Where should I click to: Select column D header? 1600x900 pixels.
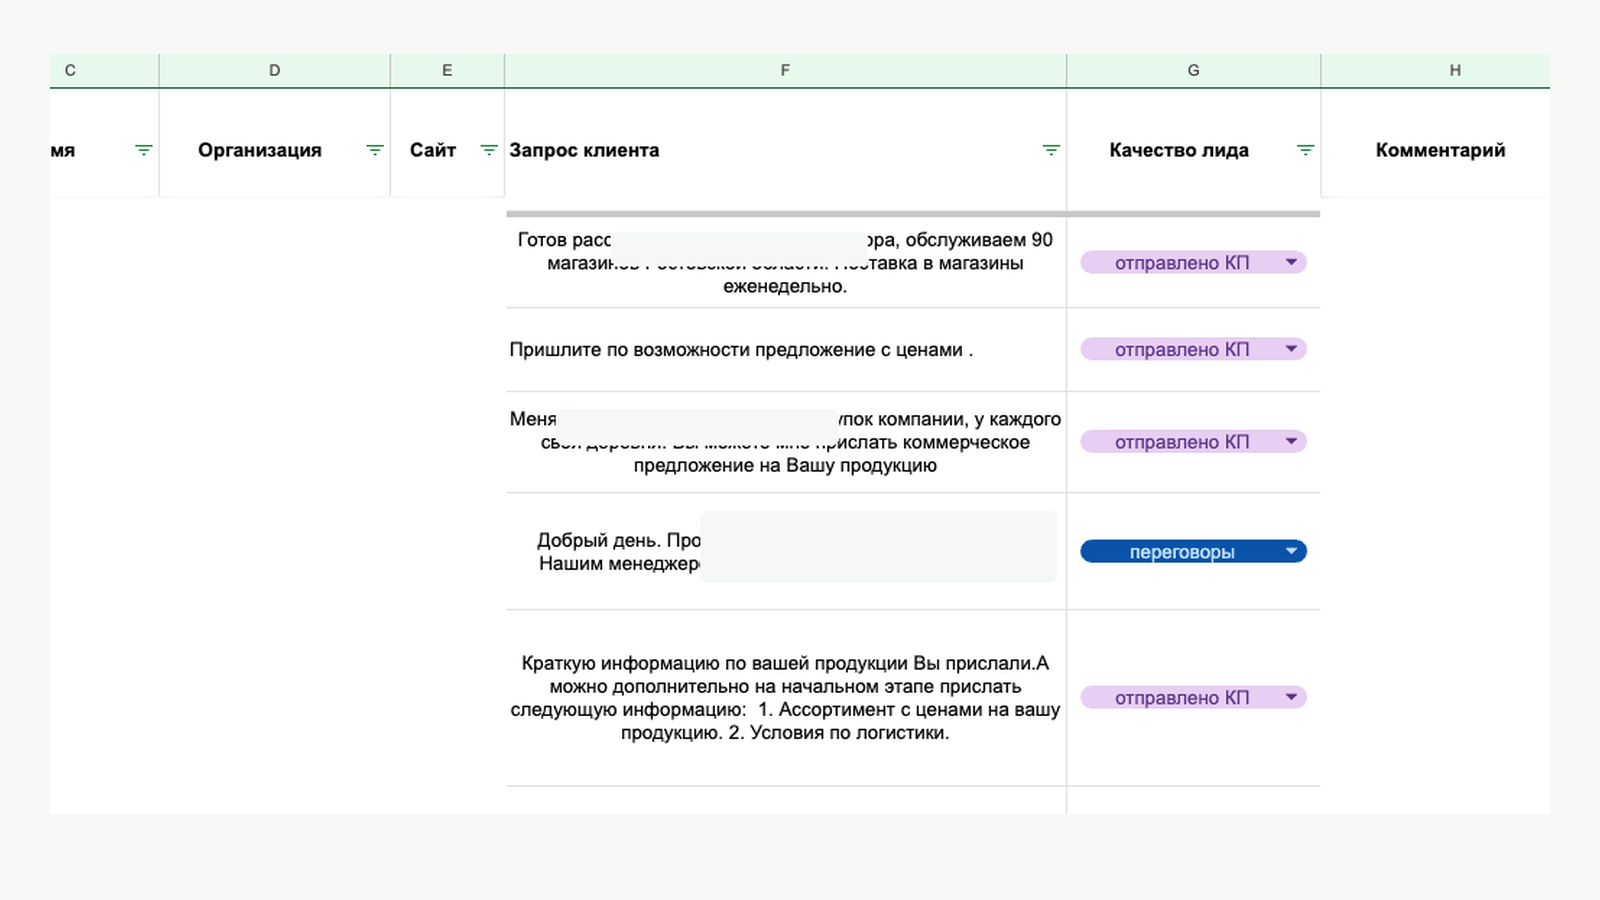click(x=274, y=70)
